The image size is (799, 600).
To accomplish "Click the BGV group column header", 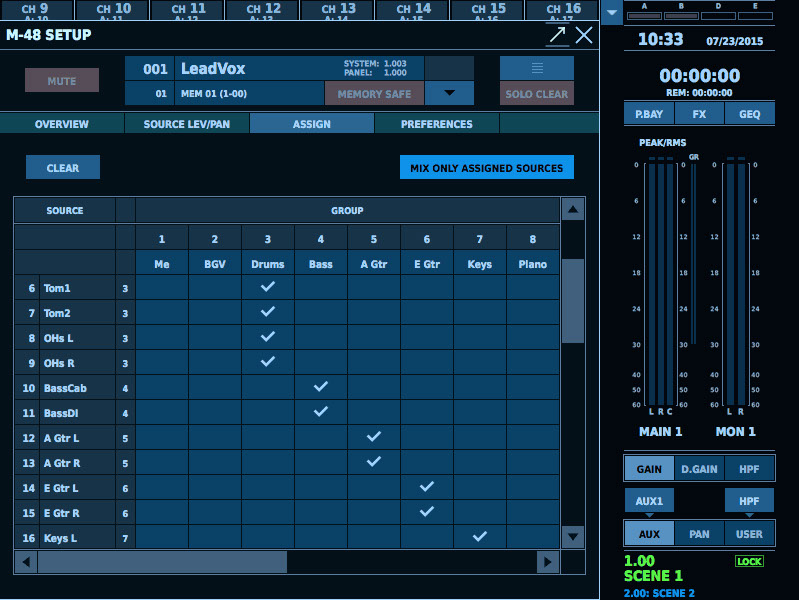I will (x=215, y=264).
